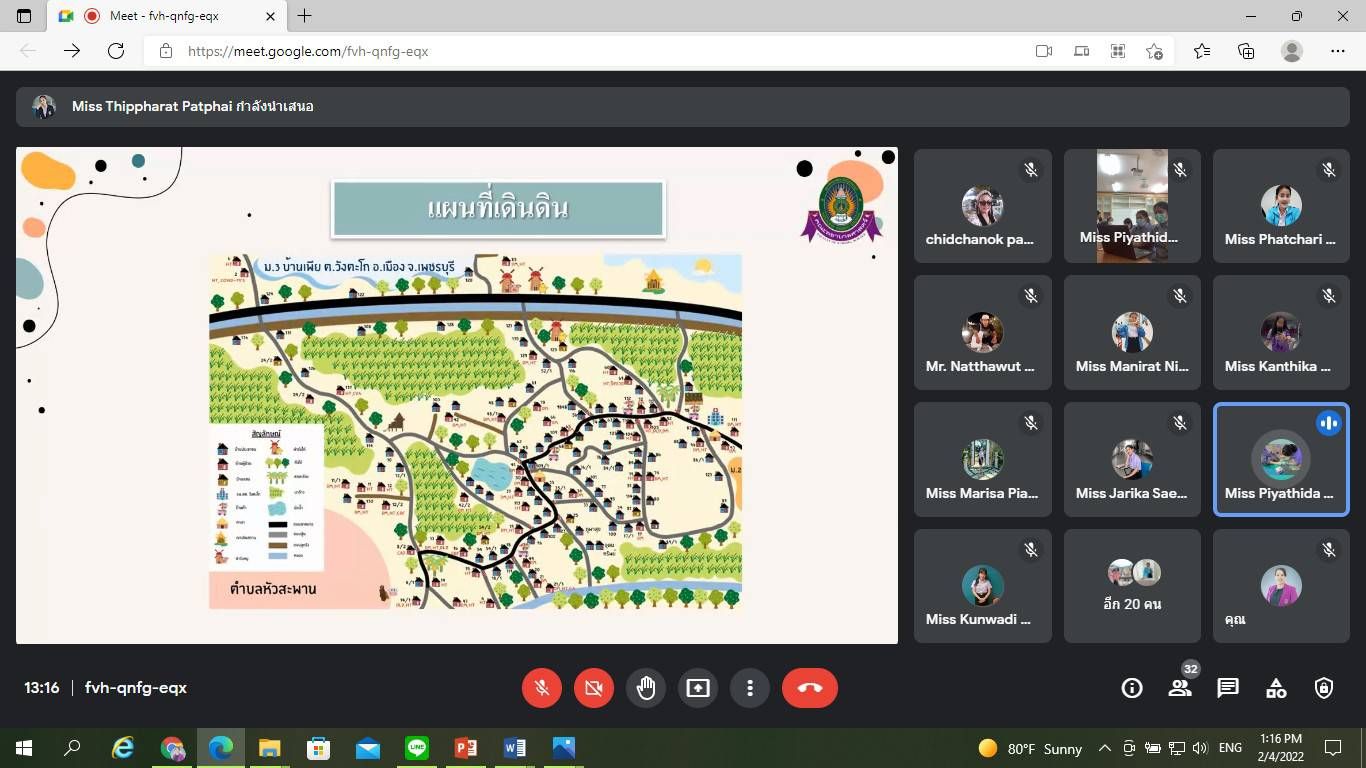Click the Meet browser tab
This screenshot has height=768, width=1366.
click(x=160, y=16)
